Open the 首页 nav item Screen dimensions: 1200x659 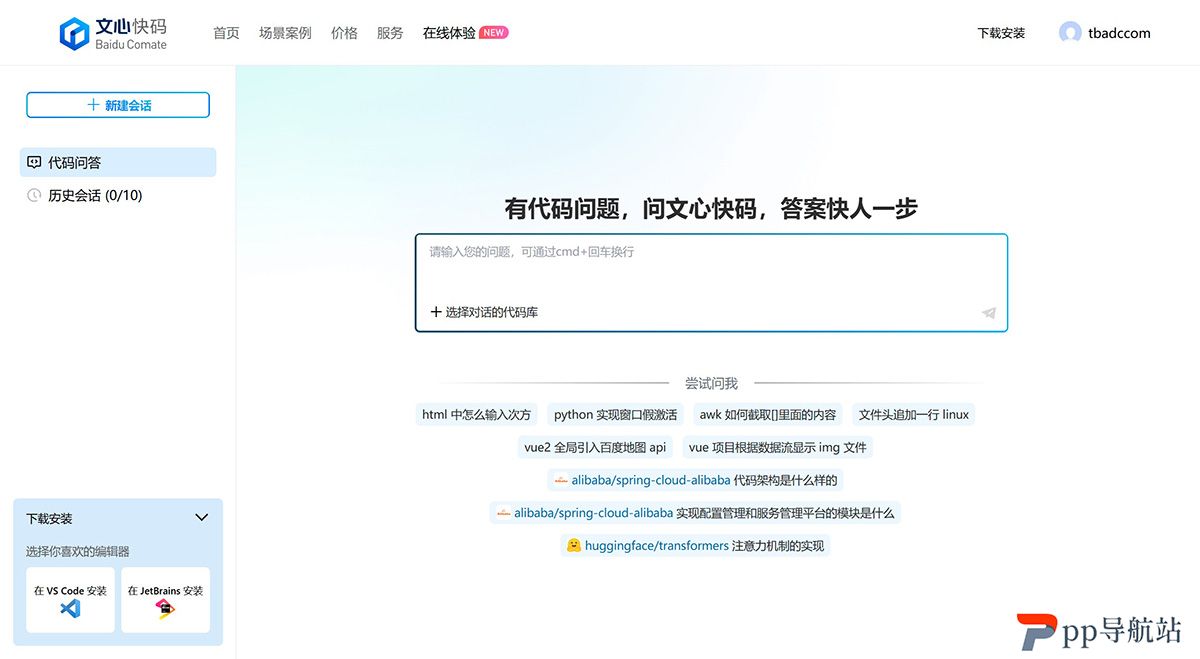tap(226, 33)
